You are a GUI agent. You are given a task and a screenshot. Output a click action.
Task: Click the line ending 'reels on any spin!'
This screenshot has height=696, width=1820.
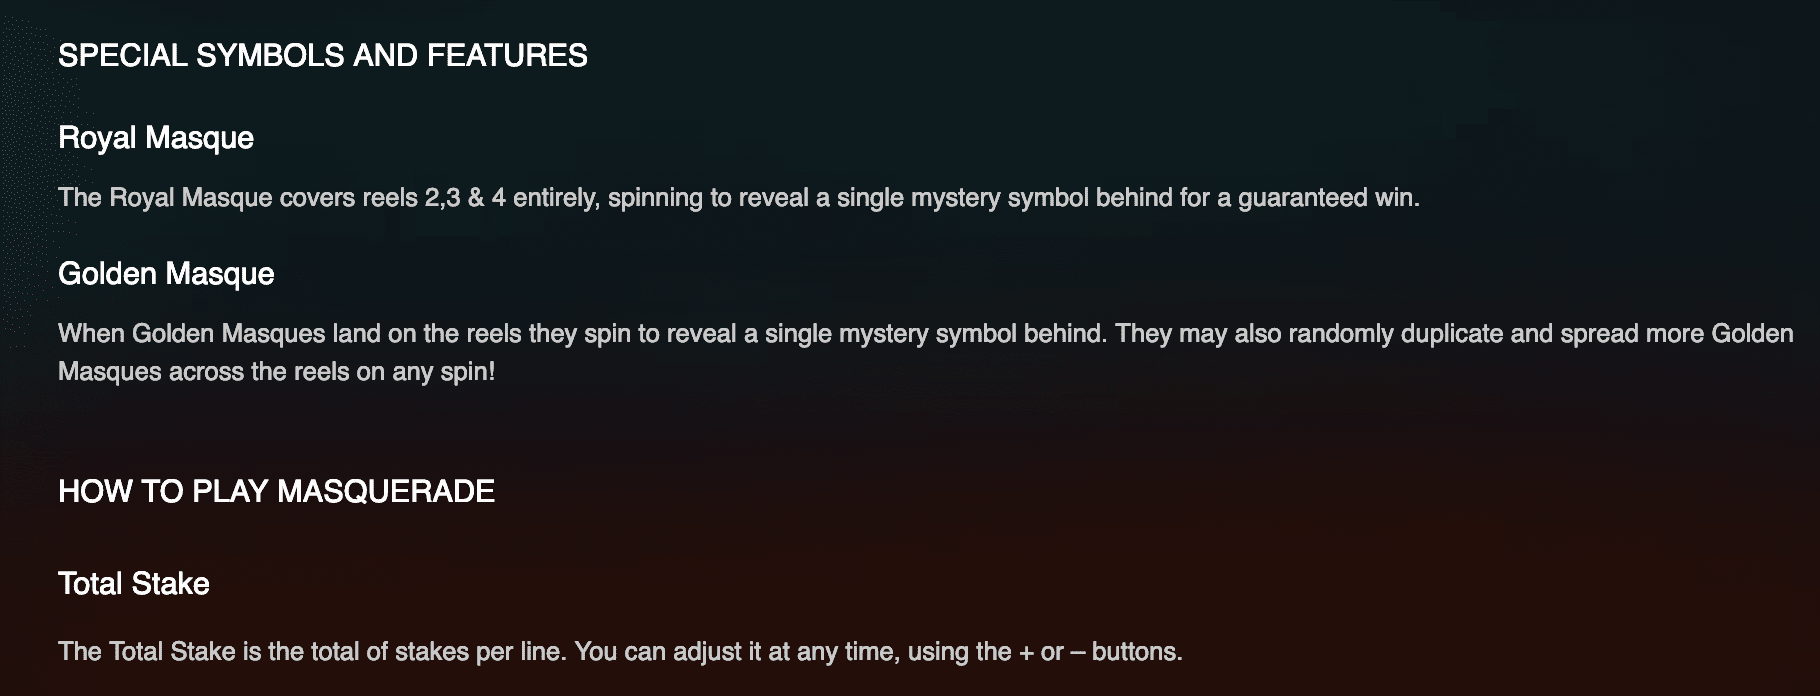point(276,372)
